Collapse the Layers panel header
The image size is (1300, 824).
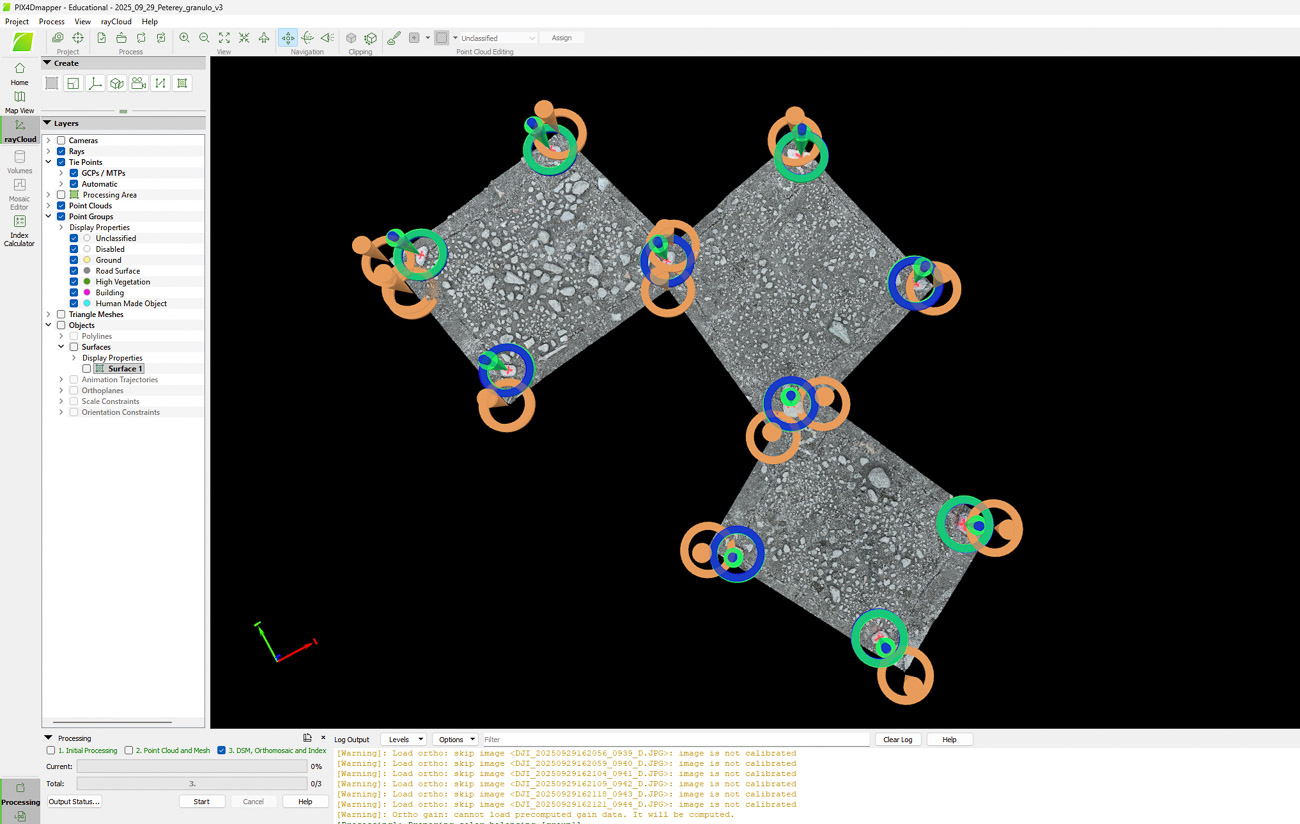(47, 123)
